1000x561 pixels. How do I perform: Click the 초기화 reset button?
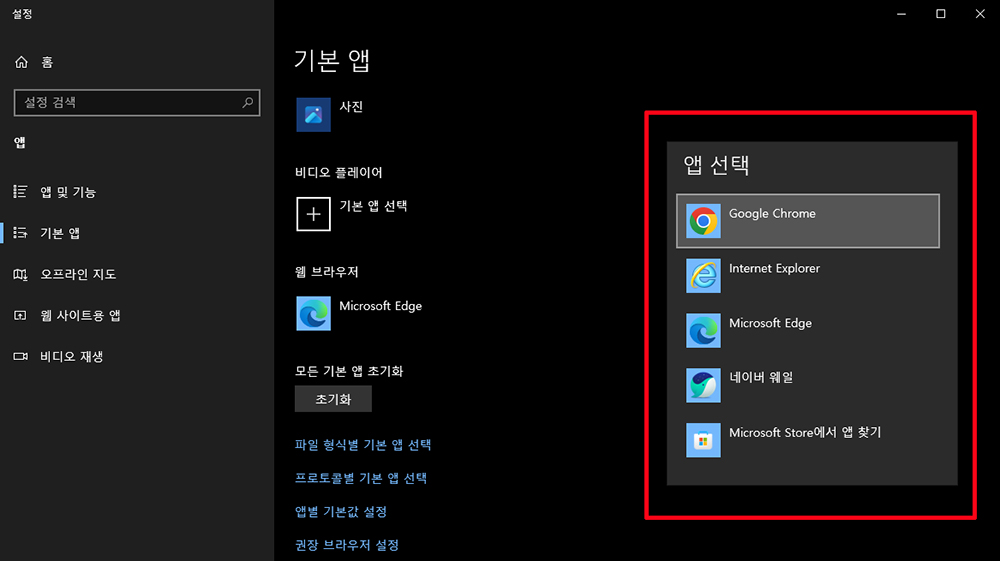click(x=333, y=399)
